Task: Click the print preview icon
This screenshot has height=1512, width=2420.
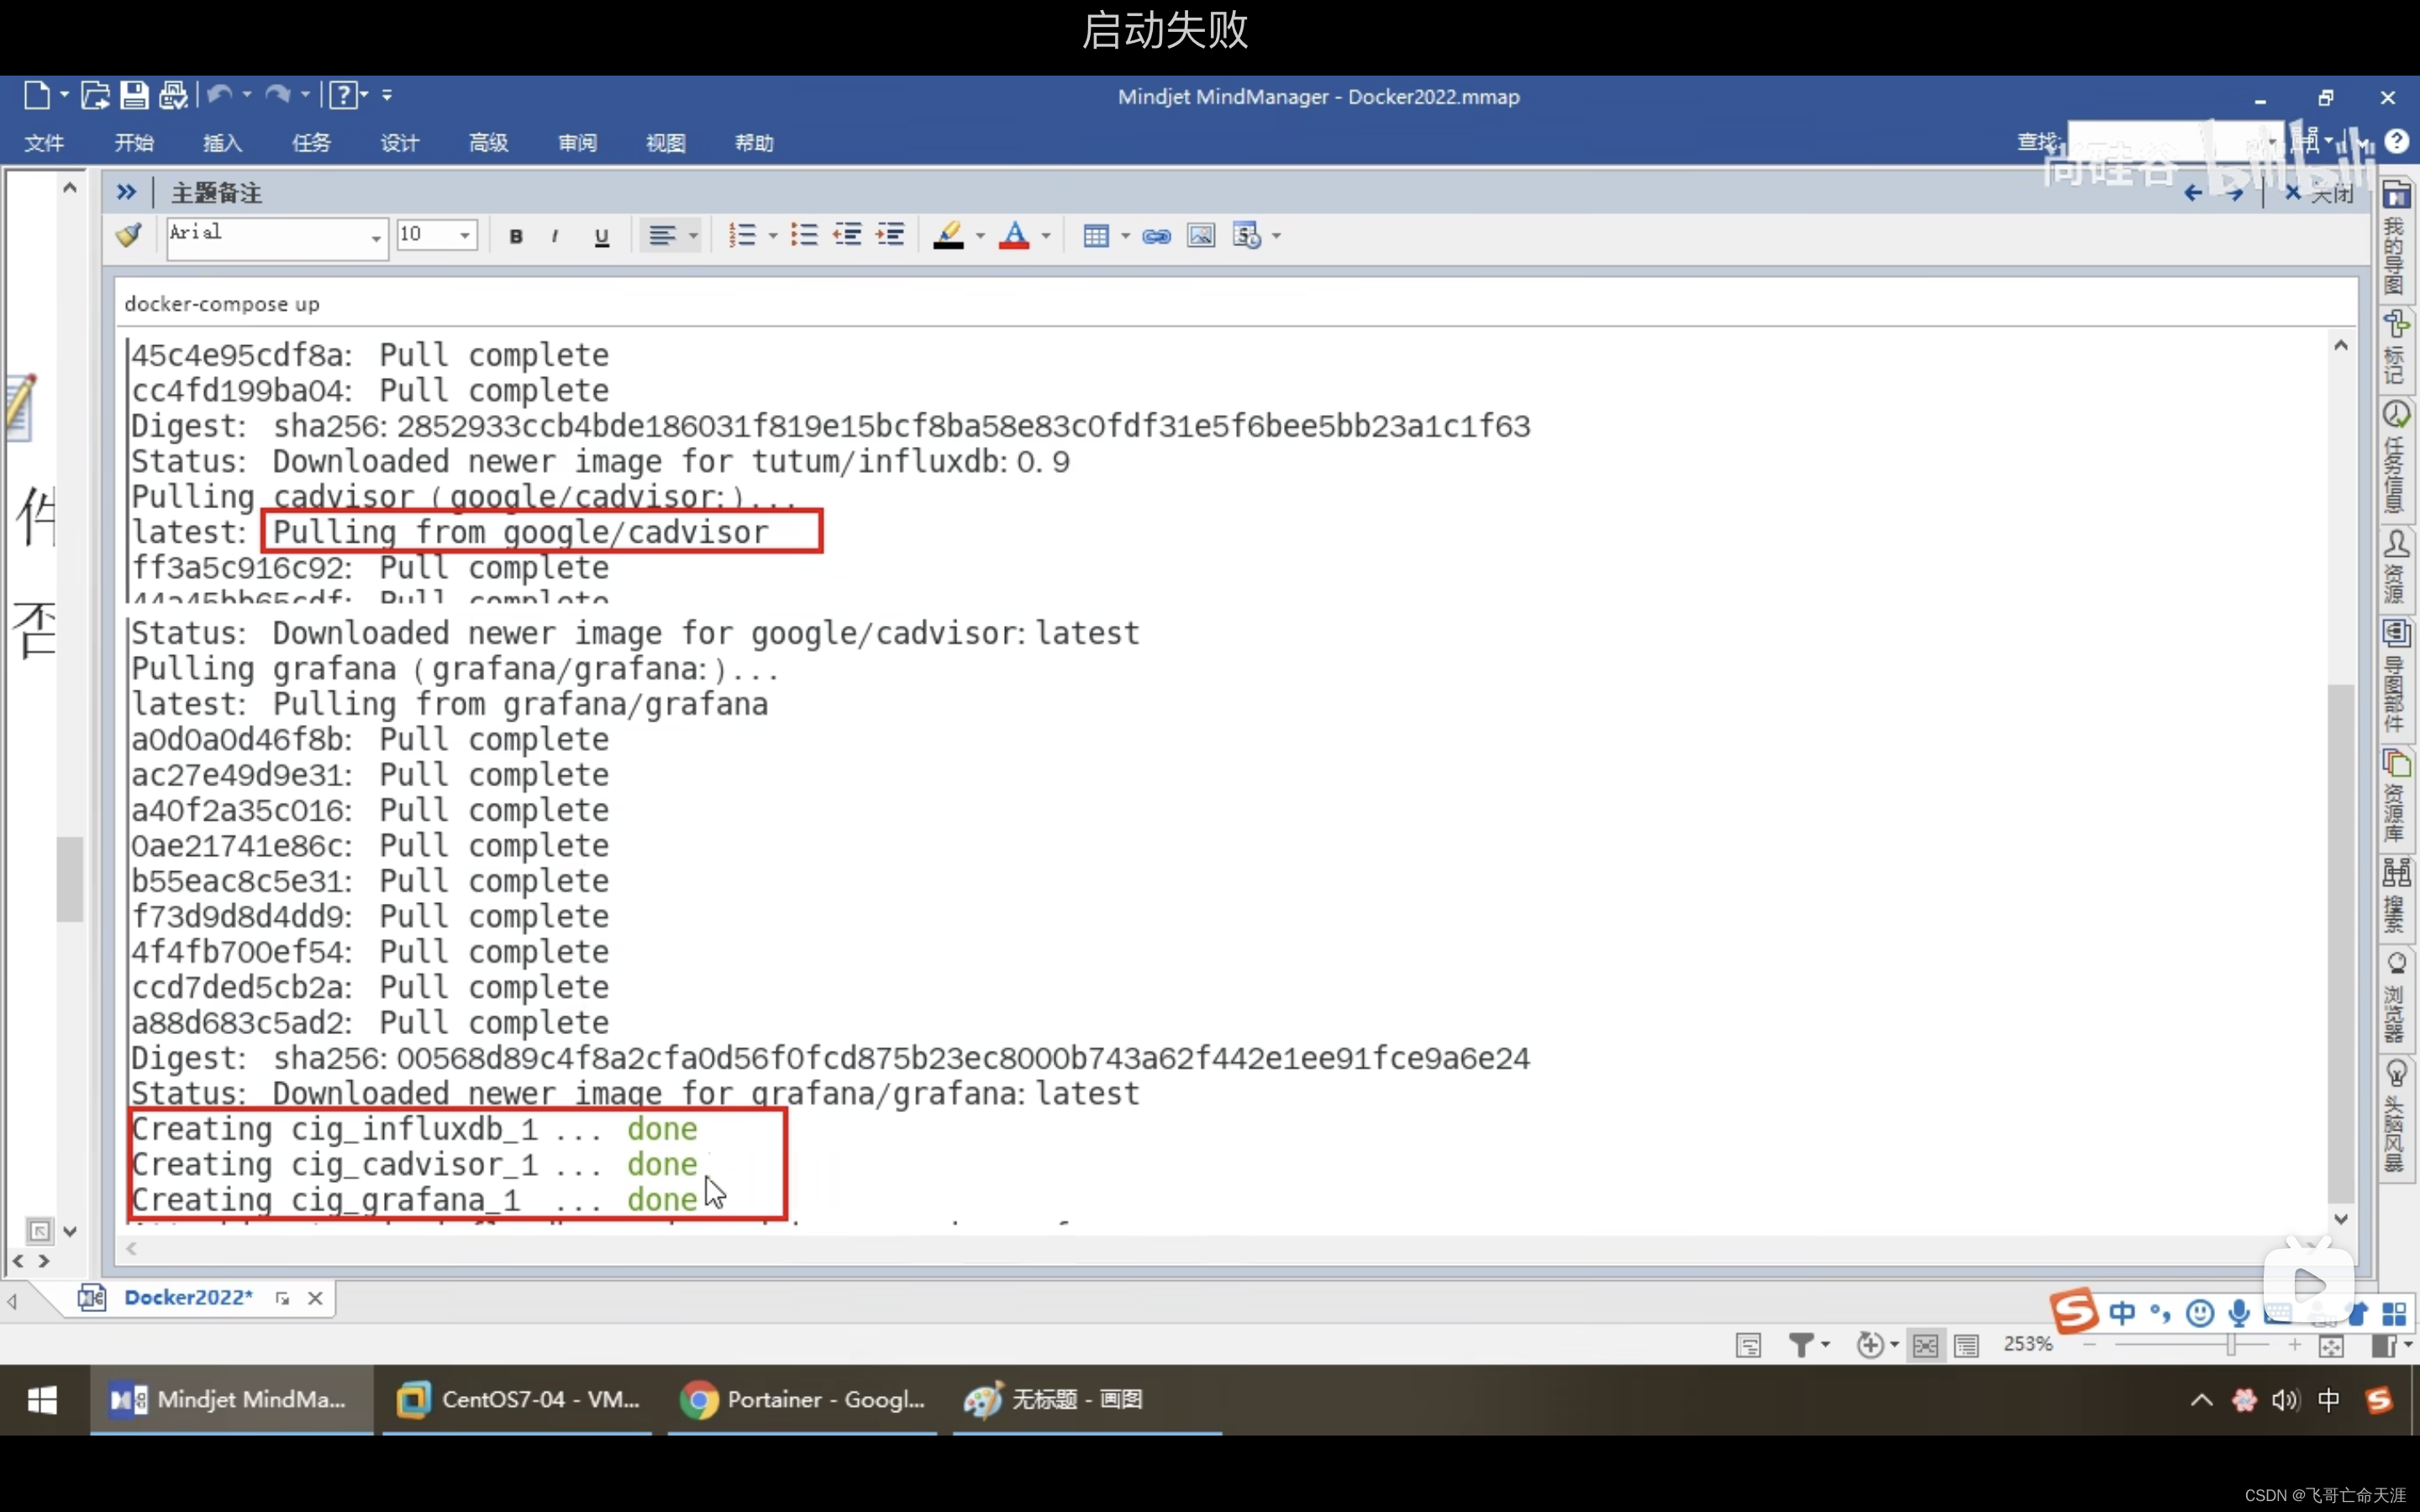Action: click(173, 95)
